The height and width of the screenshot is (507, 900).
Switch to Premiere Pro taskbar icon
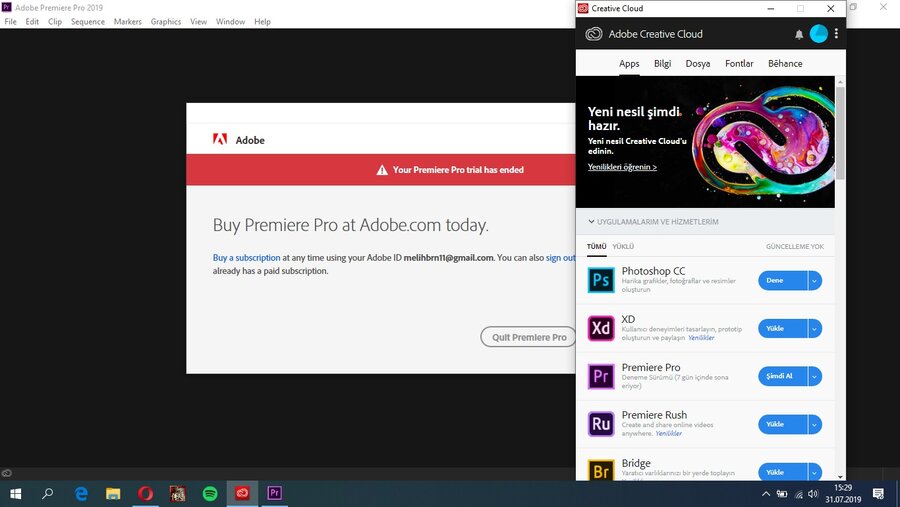click(274, 494)
